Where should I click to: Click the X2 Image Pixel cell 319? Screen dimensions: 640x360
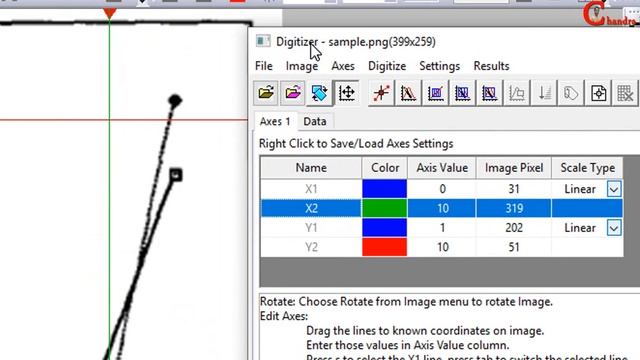(x=514, y=209)
